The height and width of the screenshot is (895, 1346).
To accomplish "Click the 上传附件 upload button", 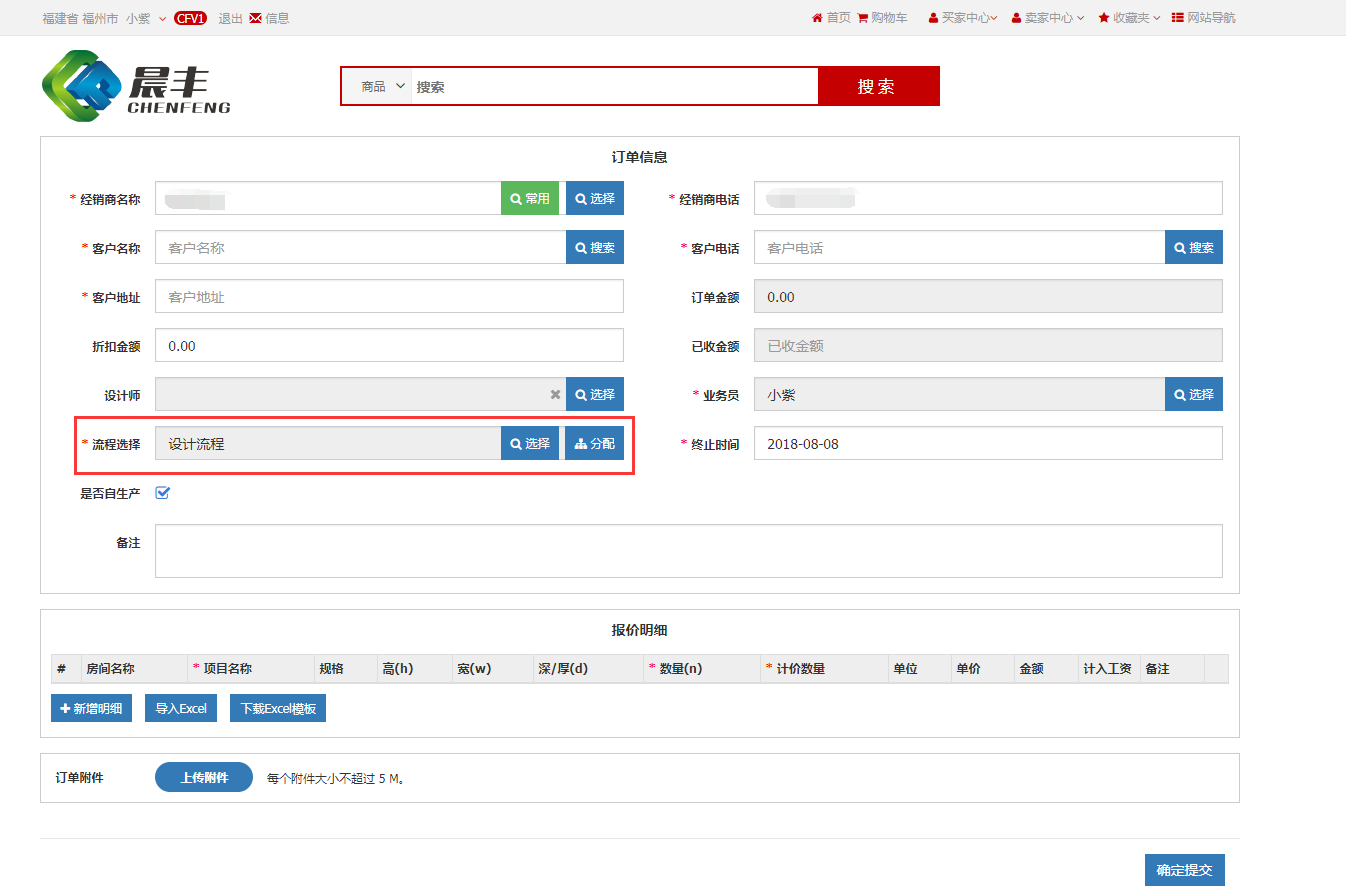I will pyautogui.click(x=204, y=777).
